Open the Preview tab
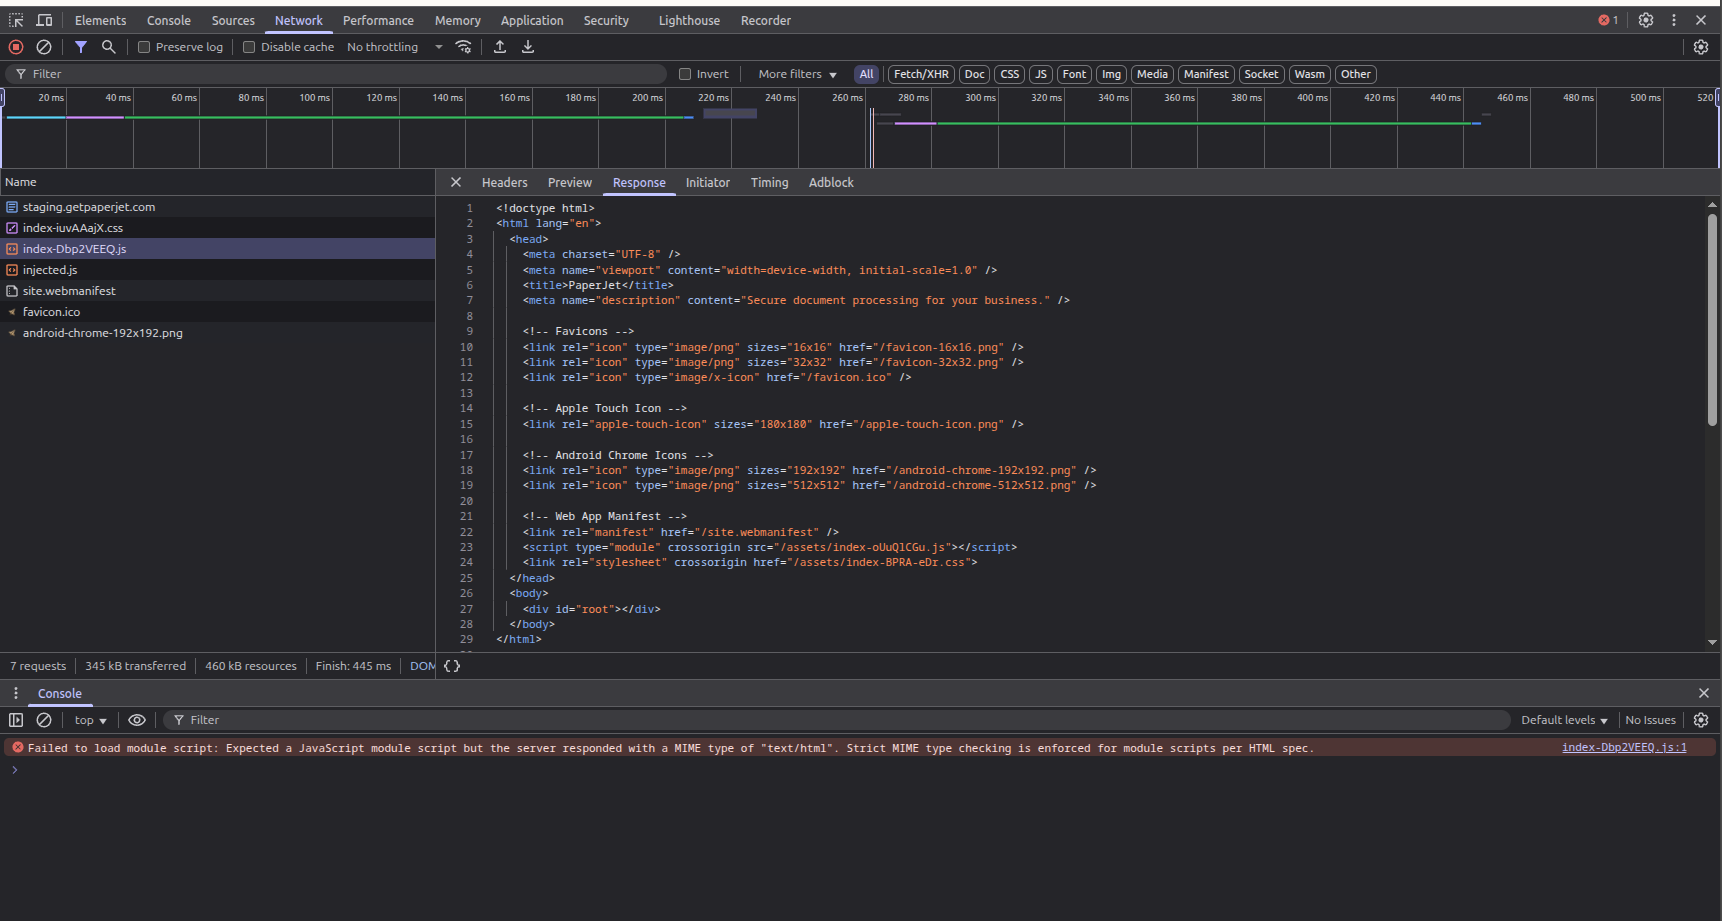The image size is (1722, 921). 569,182
